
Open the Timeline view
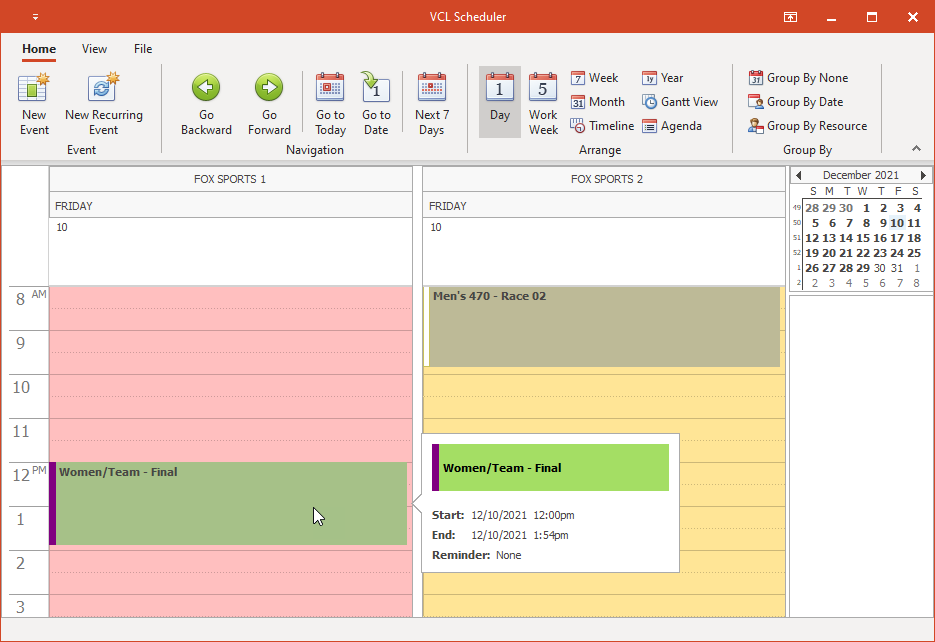(601, 125)
